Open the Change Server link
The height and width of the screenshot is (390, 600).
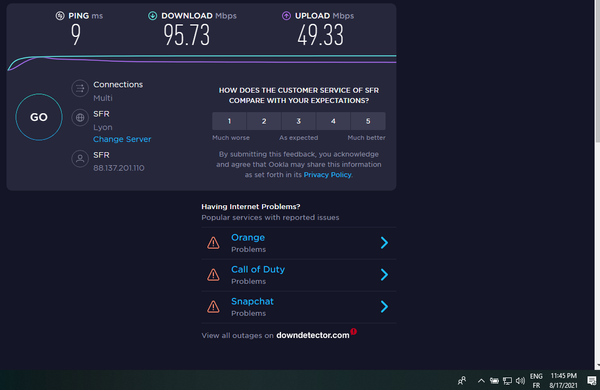[x=122, y=139]
